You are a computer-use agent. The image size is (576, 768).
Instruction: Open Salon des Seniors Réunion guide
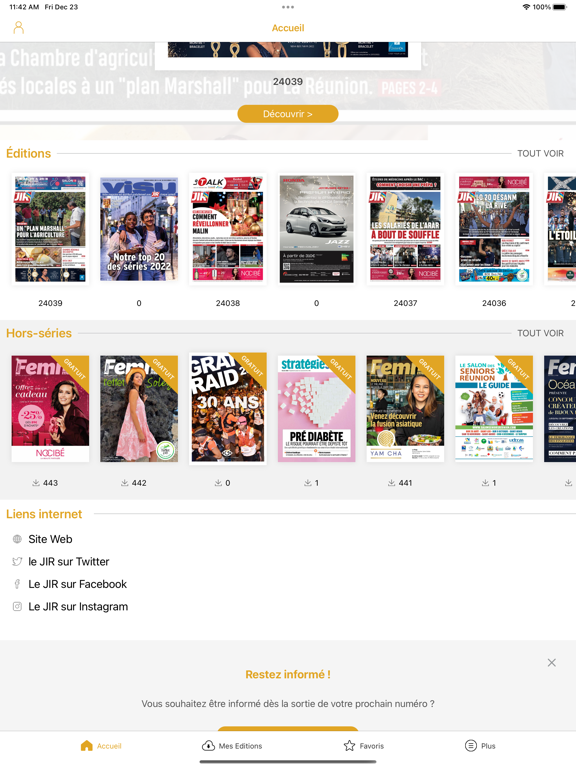click(494, 408)
